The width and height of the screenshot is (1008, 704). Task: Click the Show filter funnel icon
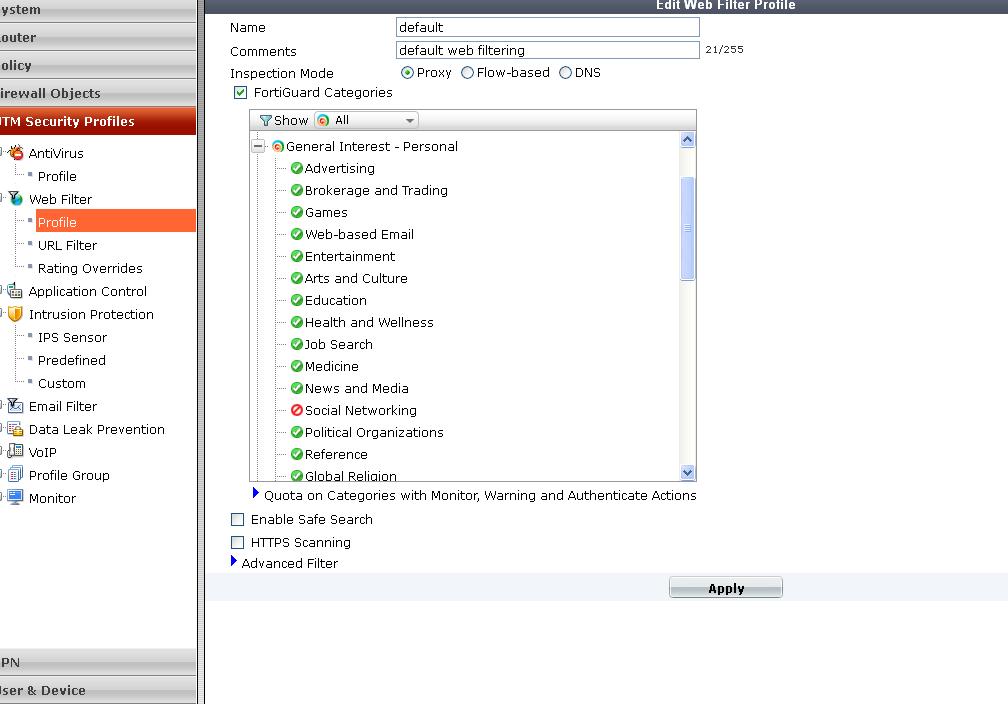coord(266,120)
